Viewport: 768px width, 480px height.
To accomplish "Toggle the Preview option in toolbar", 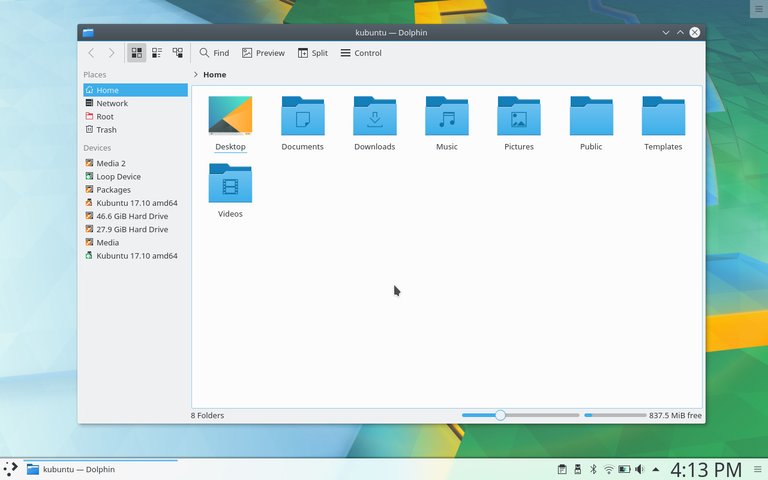I will coord(263,53).
